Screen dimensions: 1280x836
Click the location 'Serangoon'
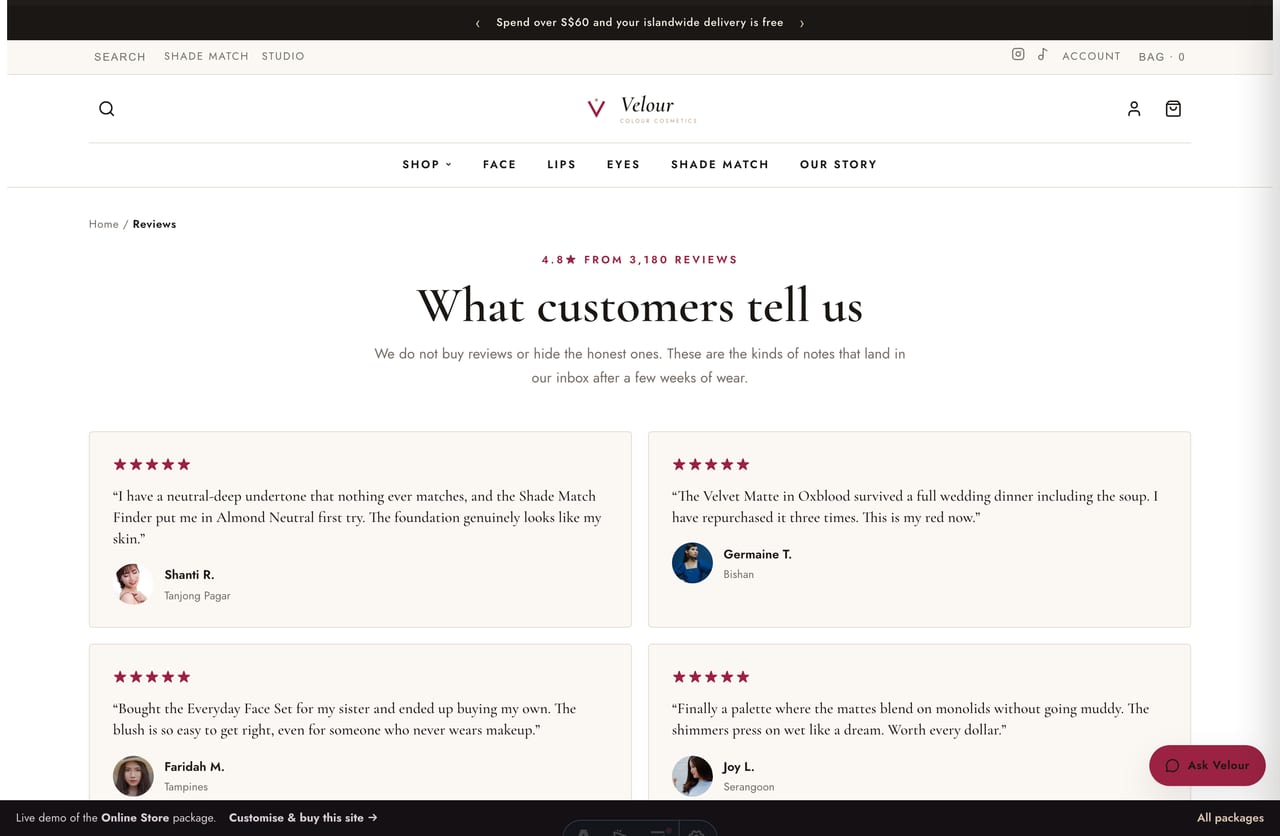pyautogui.click(x=749, y=788)
